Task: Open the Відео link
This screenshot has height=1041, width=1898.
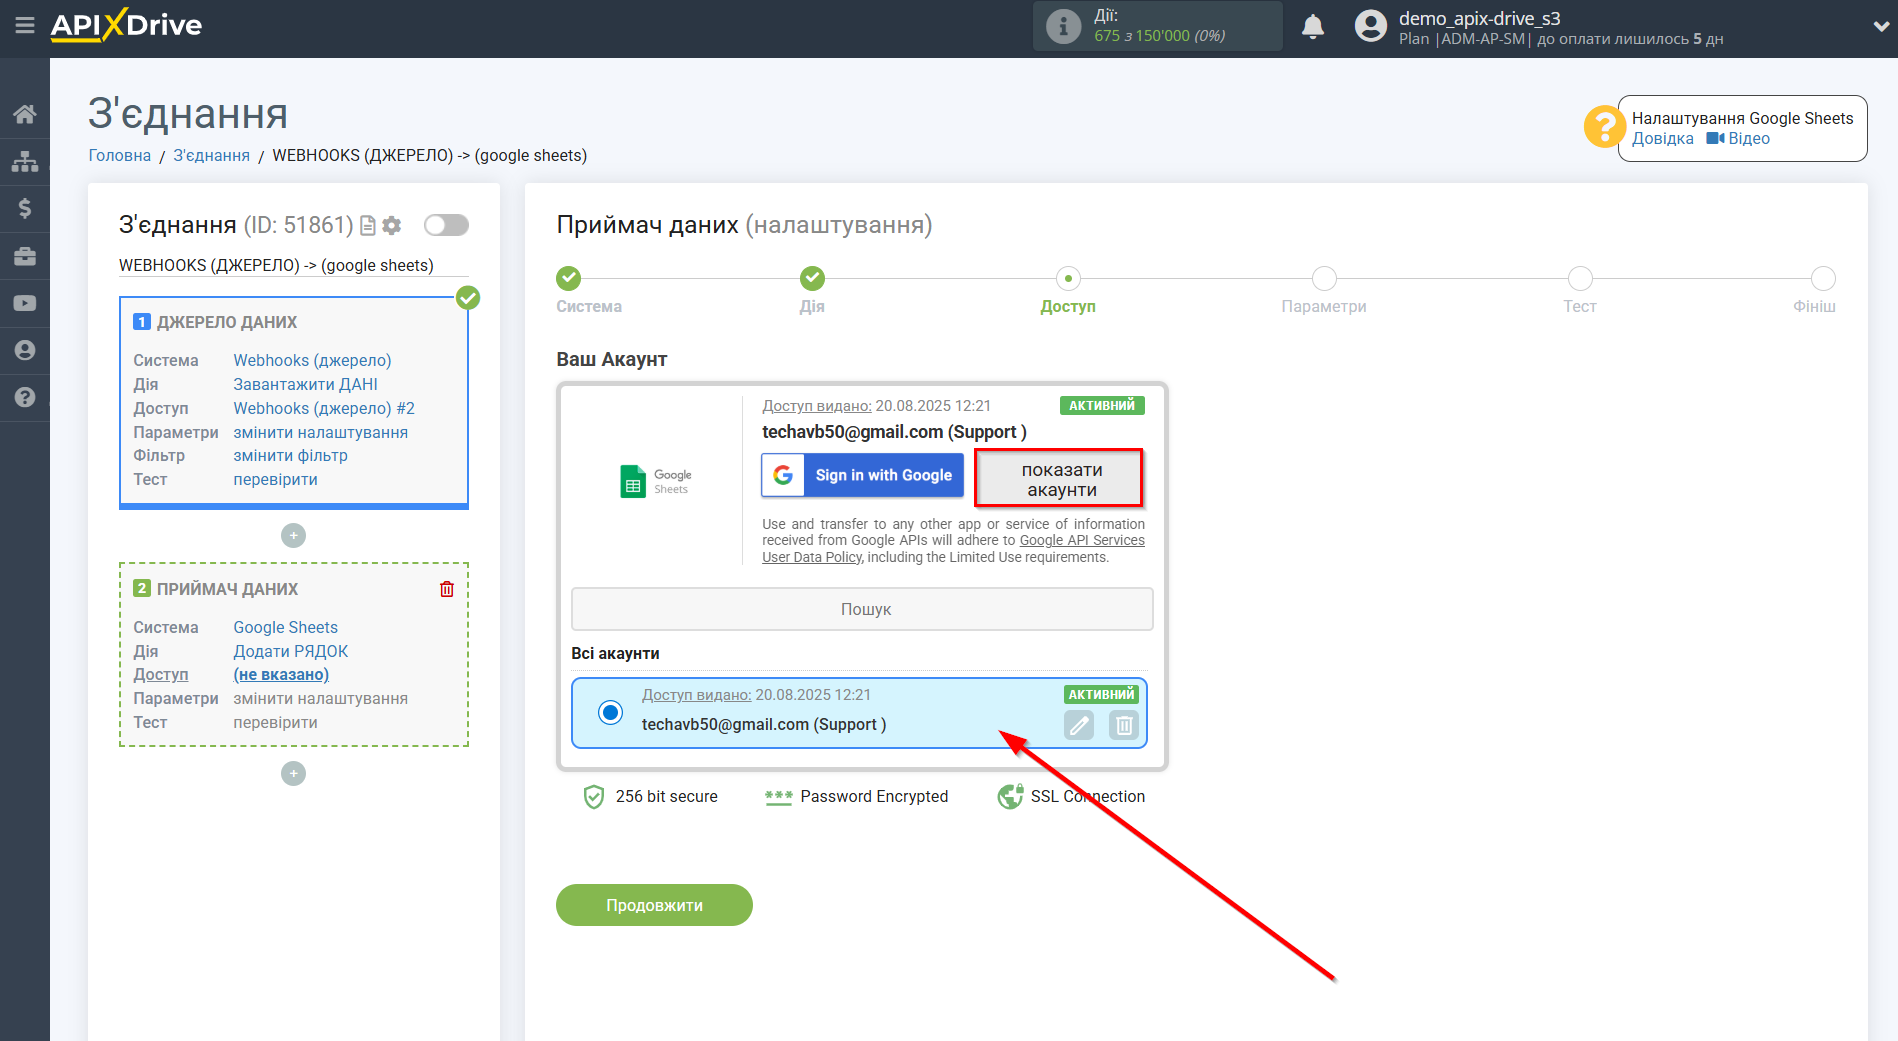Action: (1739, 139)
